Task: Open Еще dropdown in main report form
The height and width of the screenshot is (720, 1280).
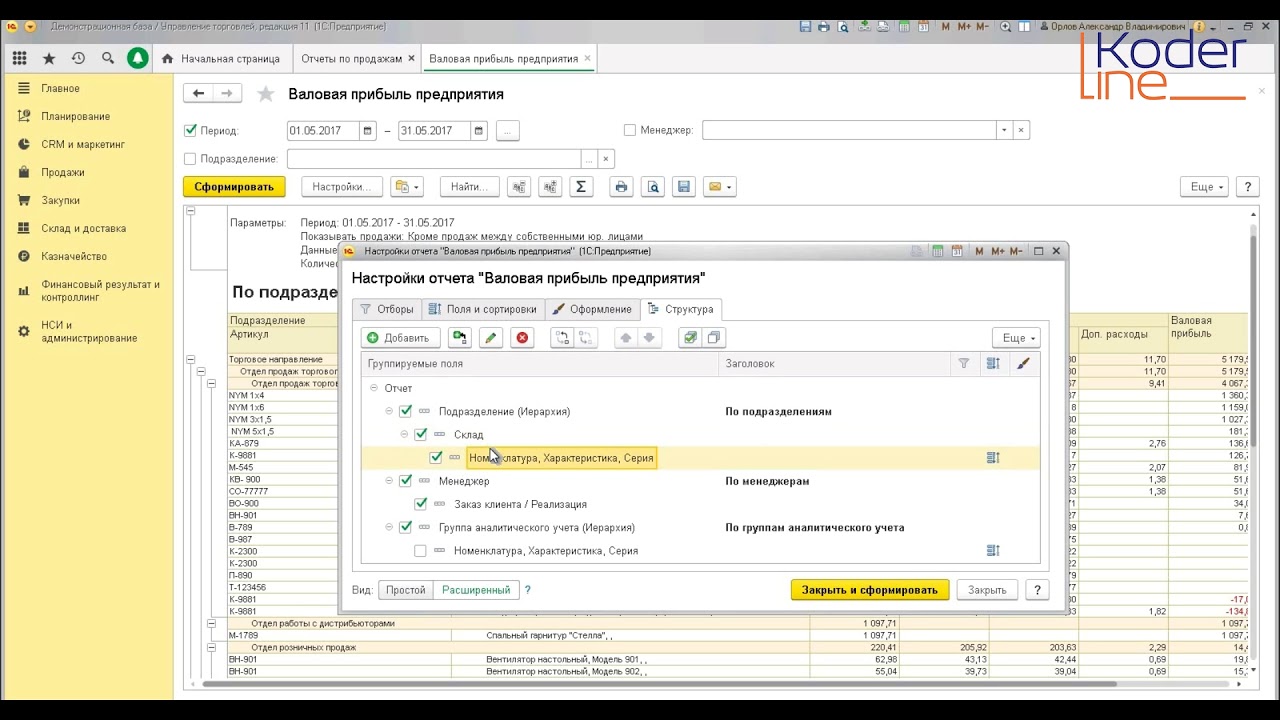Action: tap(1204, 187)
